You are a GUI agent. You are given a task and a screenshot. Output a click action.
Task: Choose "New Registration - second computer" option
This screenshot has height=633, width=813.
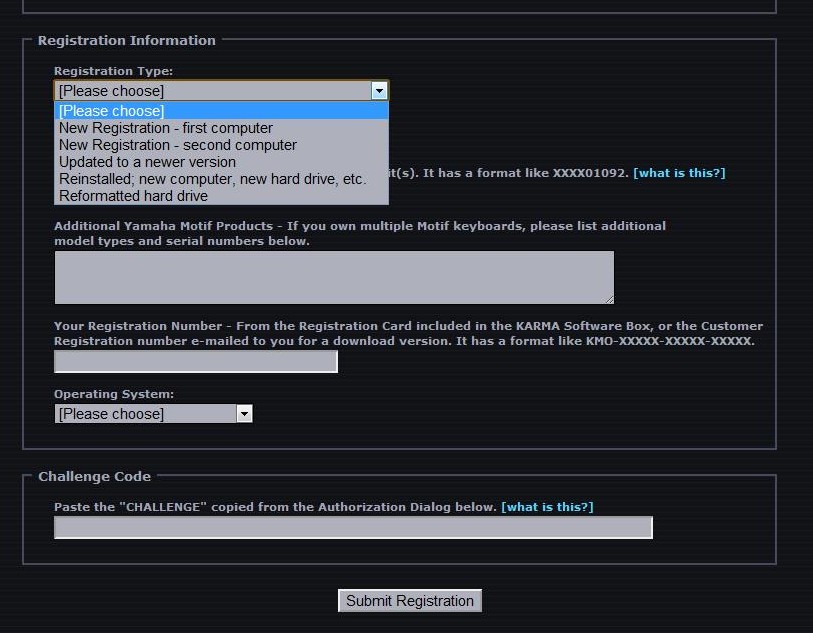point(177,145)
